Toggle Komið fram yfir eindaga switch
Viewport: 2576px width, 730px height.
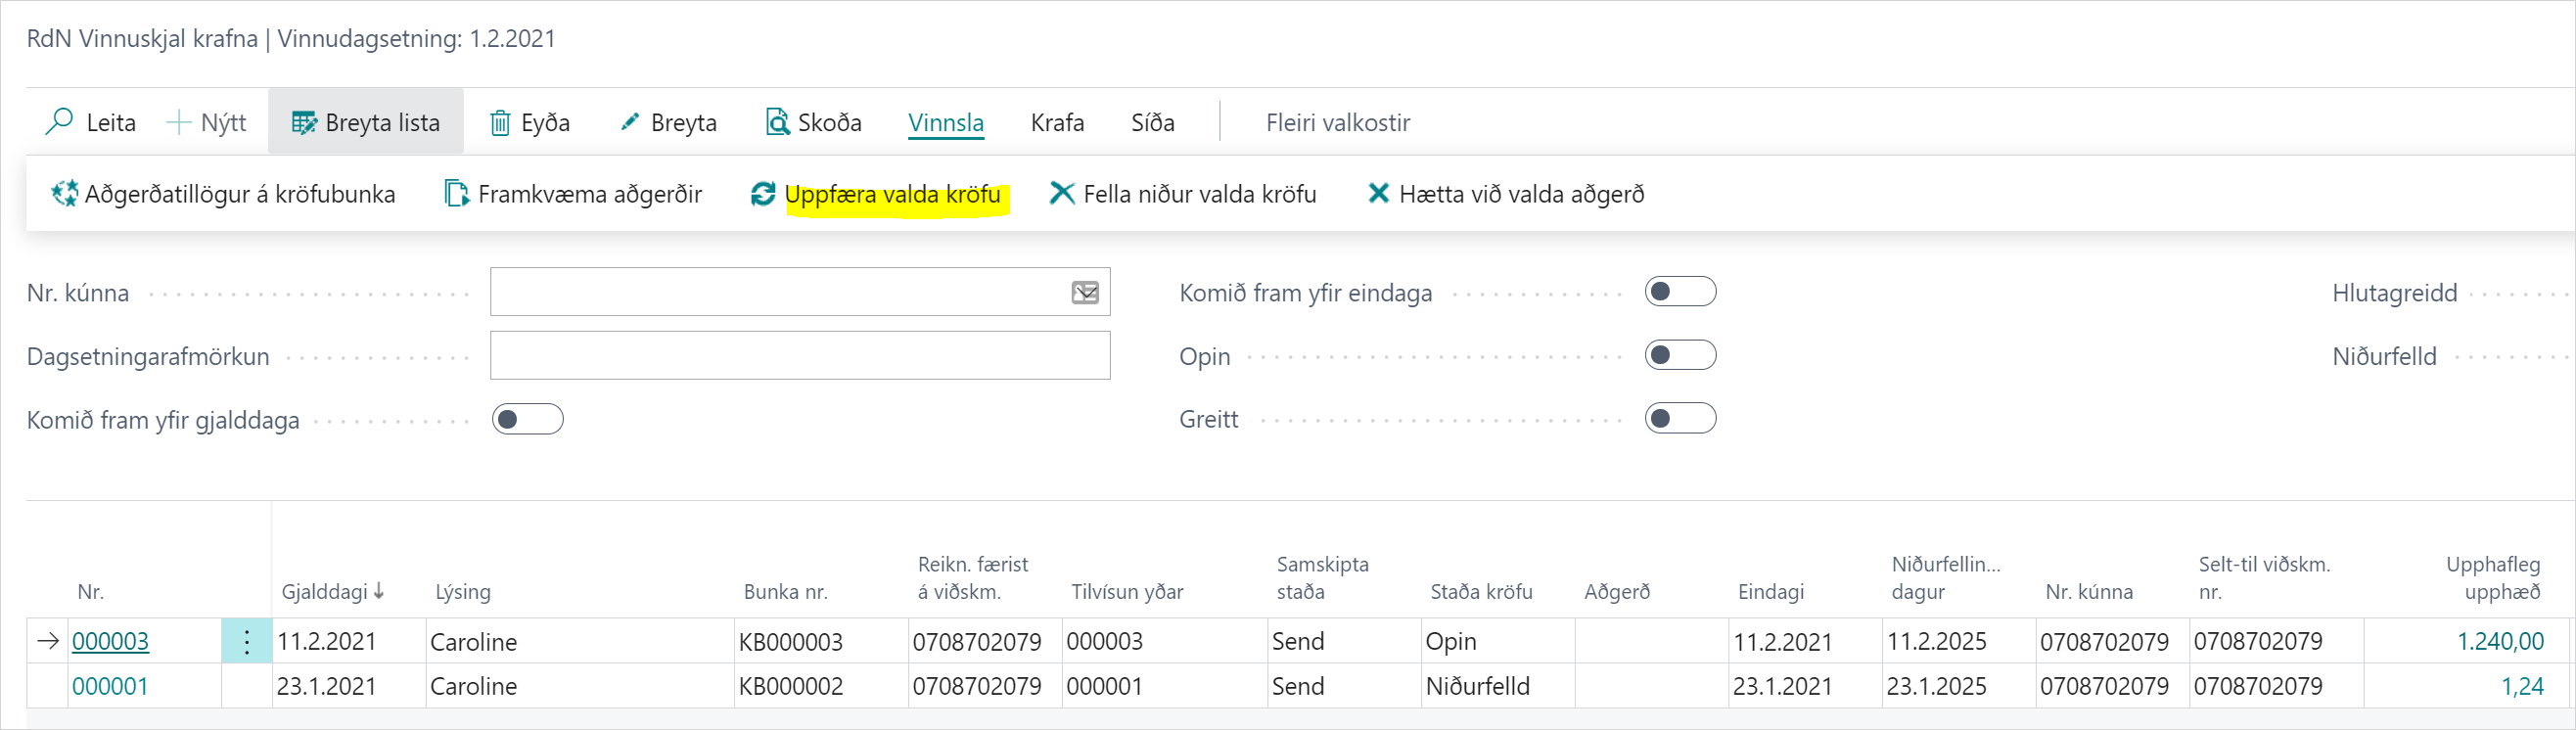1680,292
